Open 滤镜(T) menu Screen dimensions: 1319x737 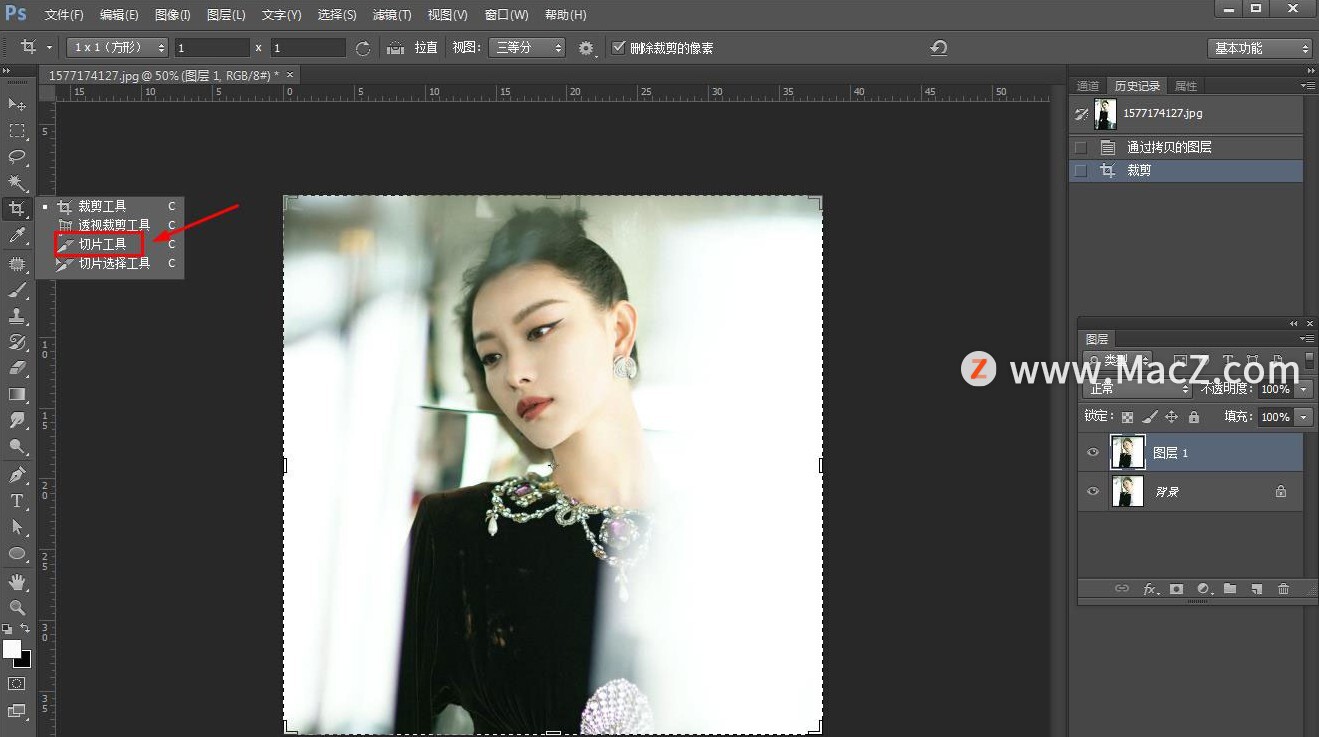pyautogui.click(x=392, y=15)
